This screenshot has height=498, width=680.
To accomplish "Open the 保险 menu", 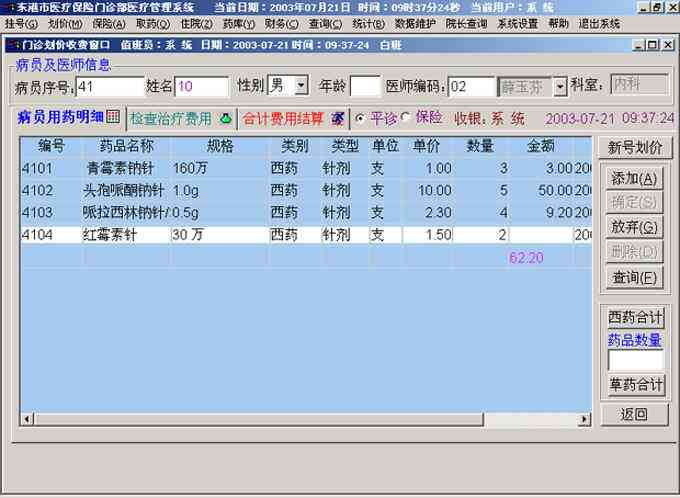I will tap(109, 23).
